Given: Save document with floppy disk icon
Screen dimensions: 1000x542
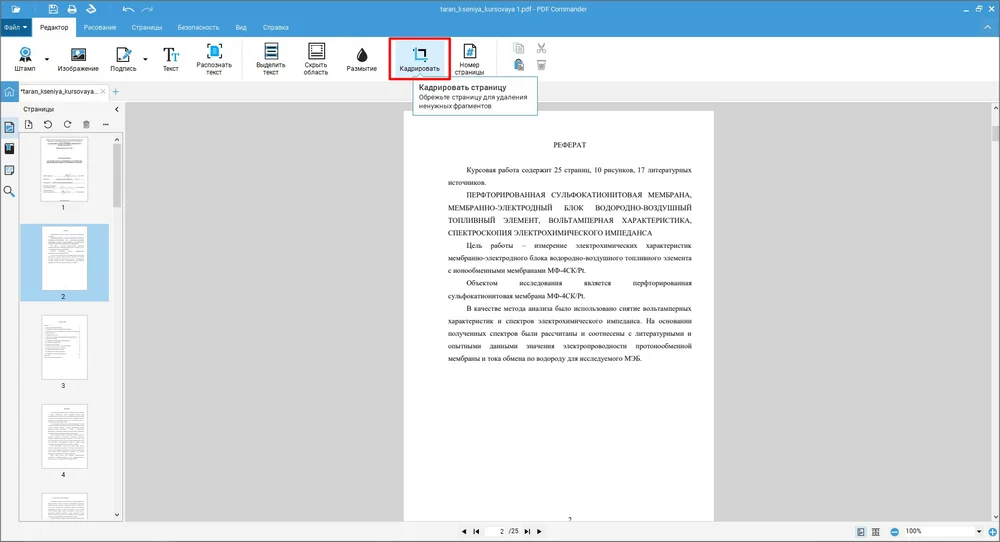Looking at the screenshot, I should [53, 9].
